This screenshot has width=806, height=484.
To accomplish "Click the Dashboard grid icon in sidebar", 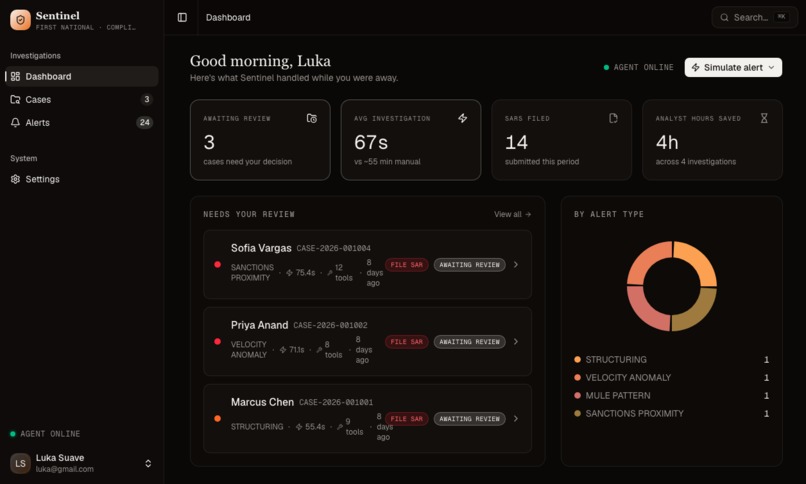I will [15, 77].
